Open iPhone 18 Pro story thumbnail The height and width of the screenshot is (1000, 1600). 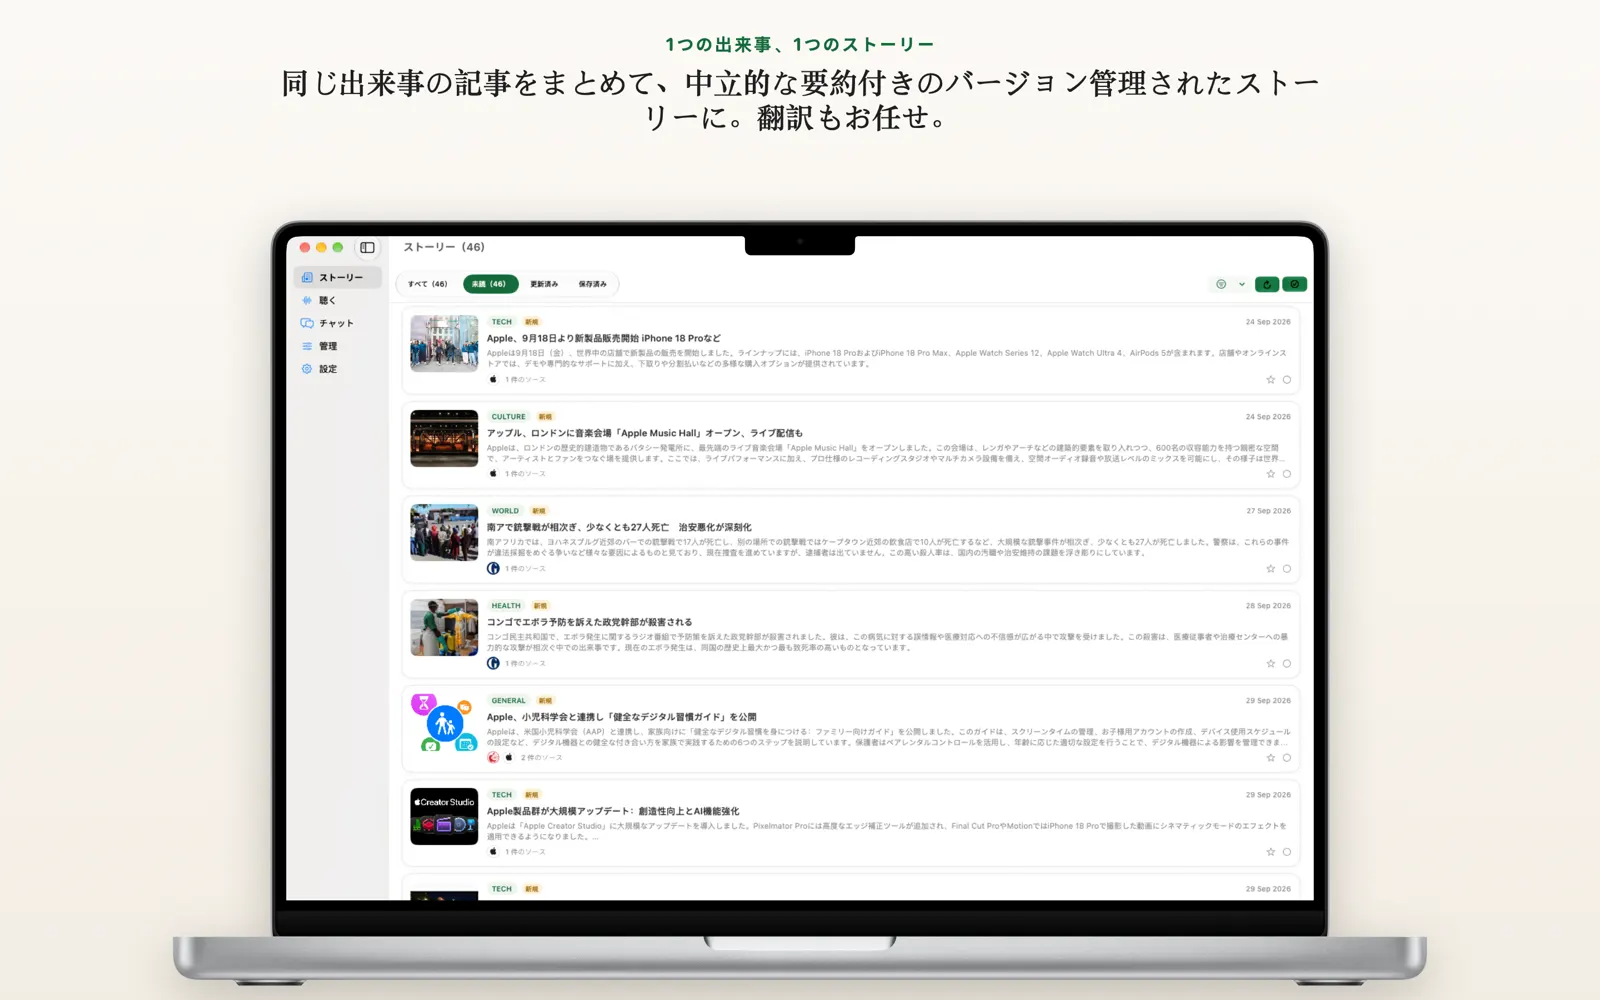point(444,344)
